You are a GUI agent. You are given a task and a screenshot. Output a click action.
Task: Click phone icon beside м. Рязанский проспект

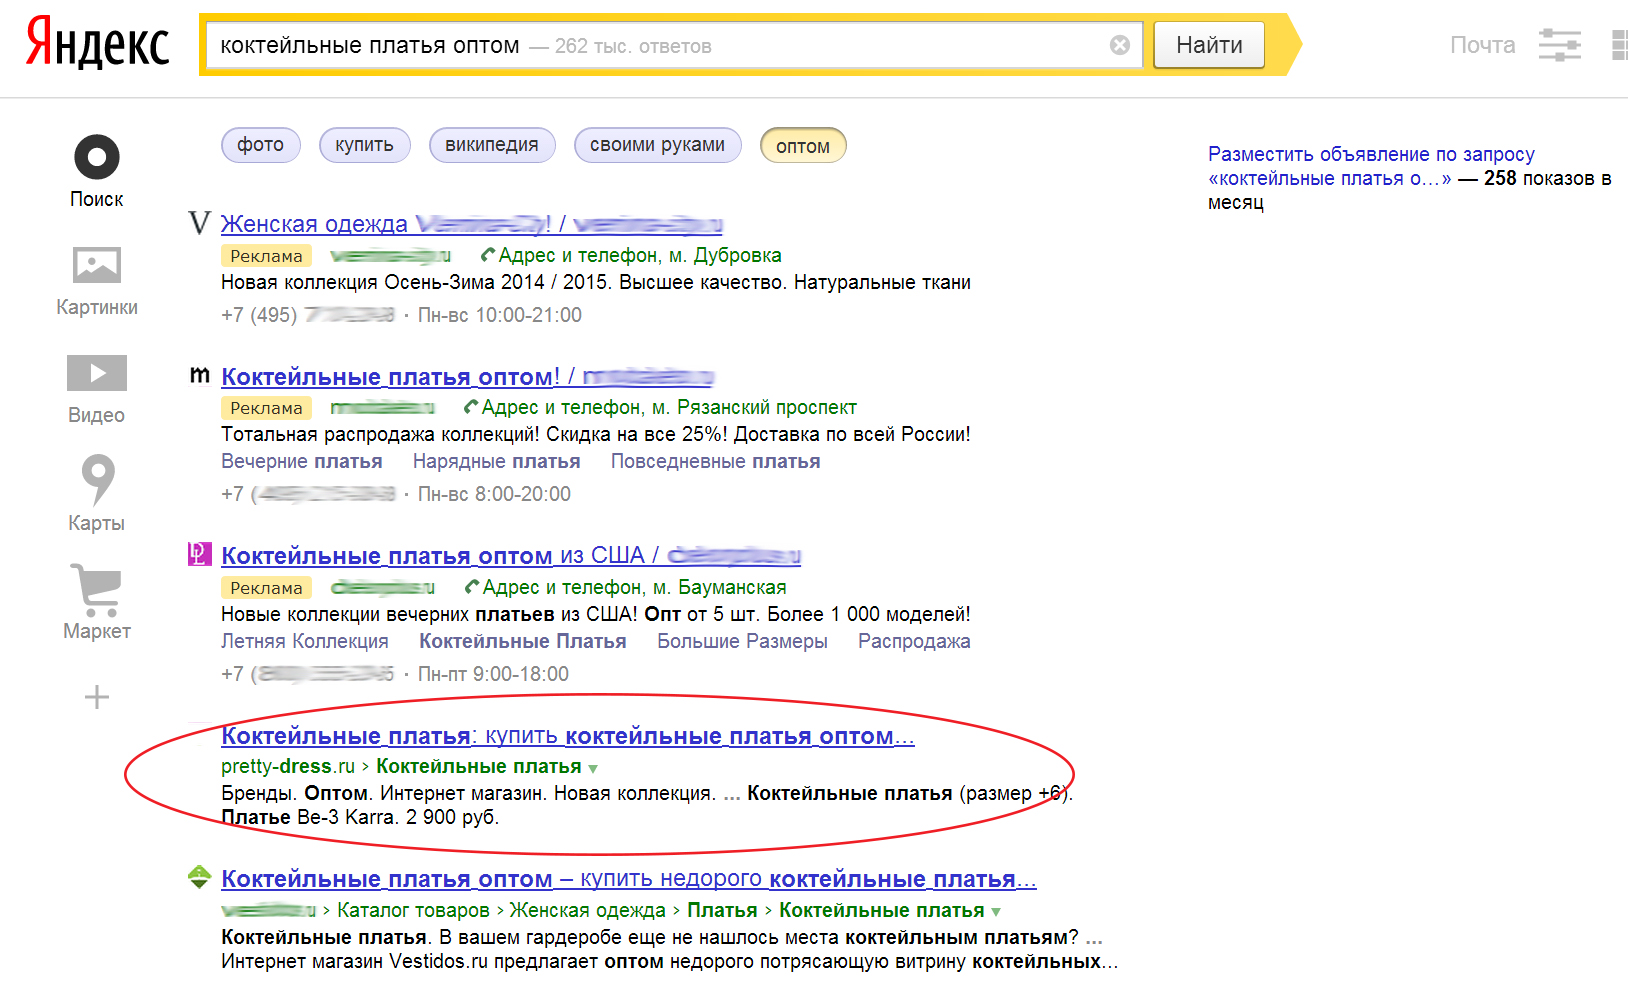470,407
